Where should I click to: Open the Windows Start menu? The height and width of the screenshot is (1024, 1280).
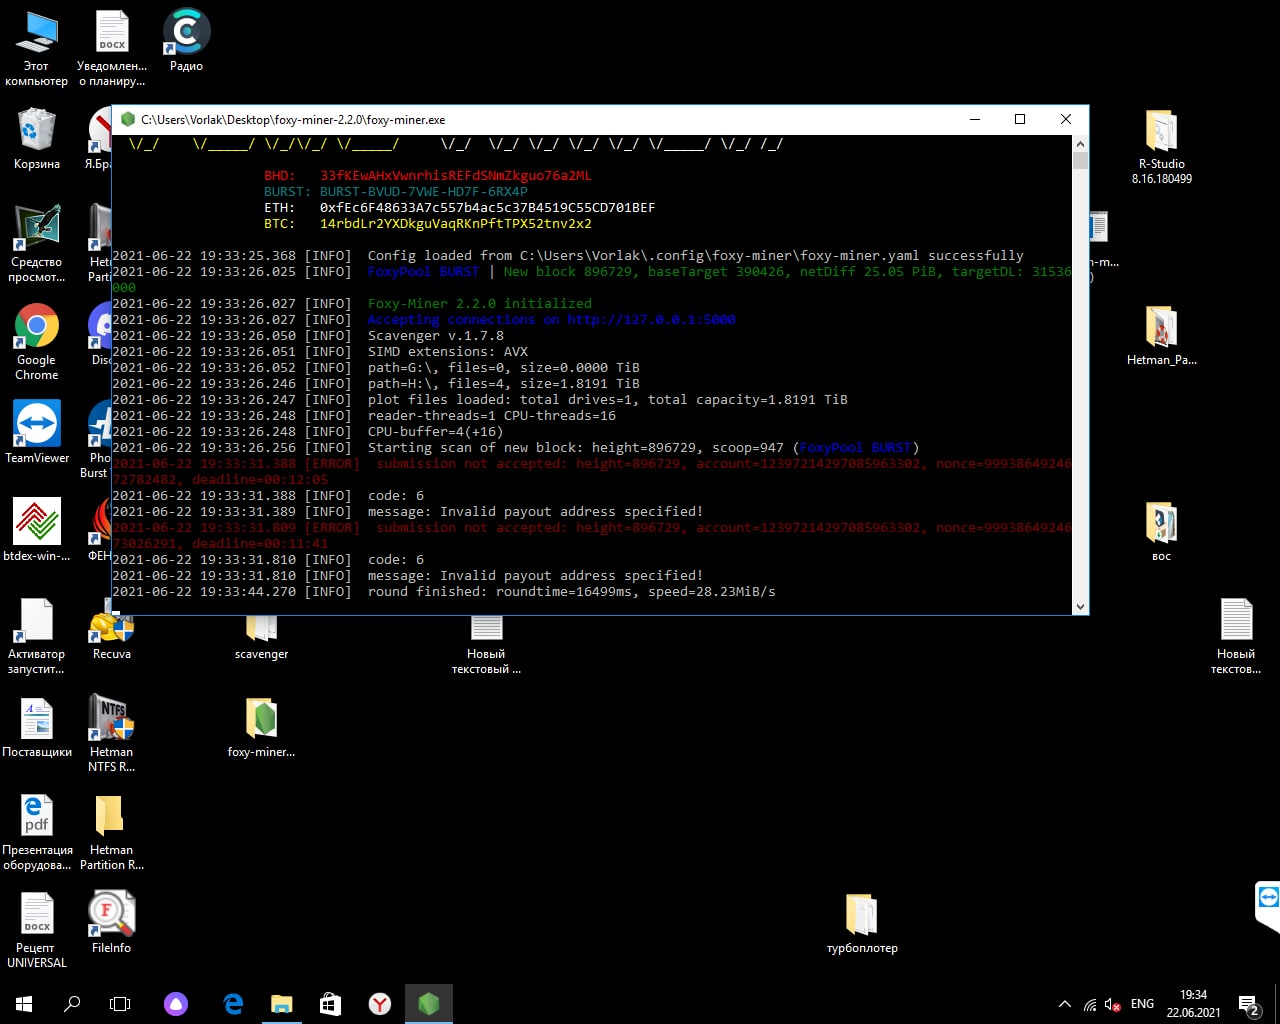pyautogui.click(x=24, y=1003)
